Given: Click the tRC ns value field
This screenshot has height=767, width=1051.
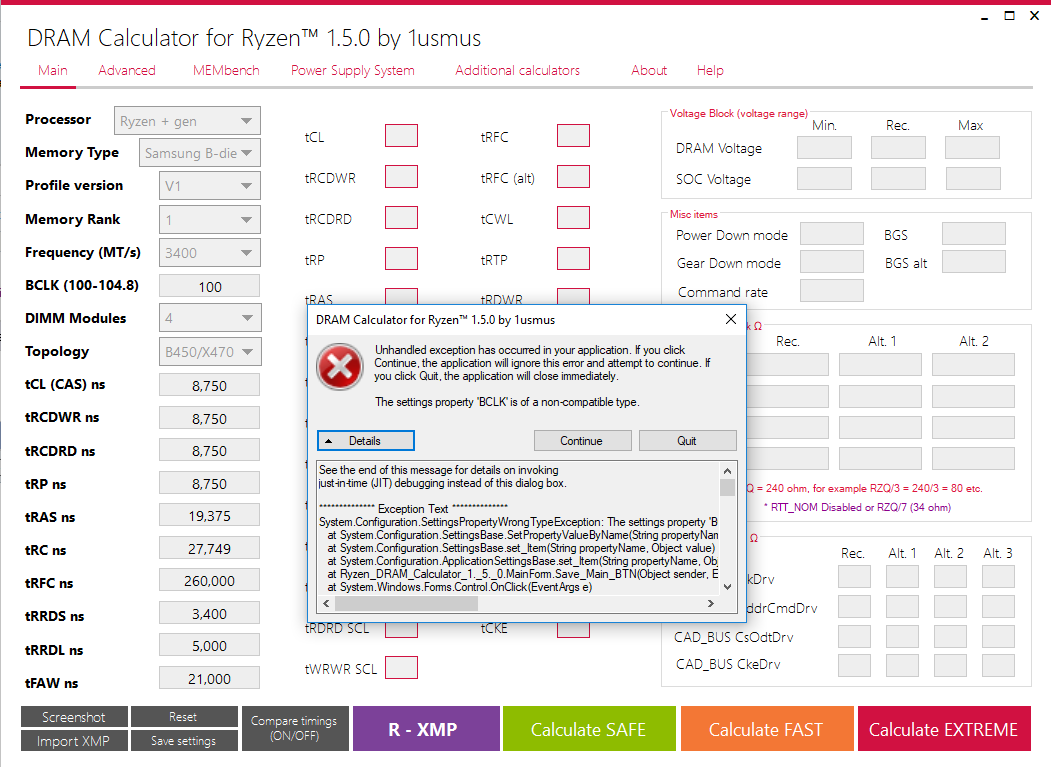Looking at the screenshot, I should click(x=209, y=548).
